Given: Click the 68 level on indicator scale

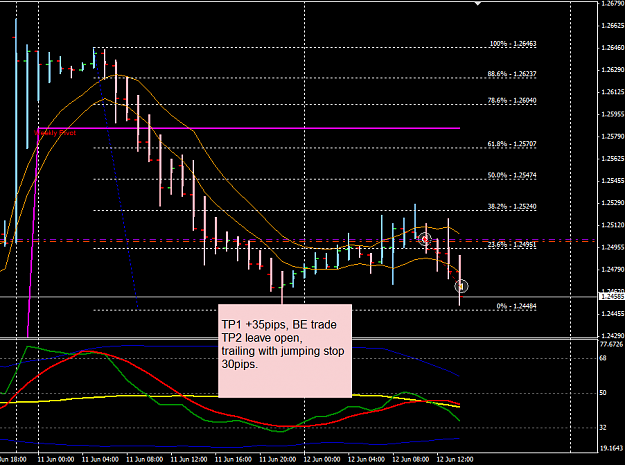Looking at the screenshot, I should (603, 358).
